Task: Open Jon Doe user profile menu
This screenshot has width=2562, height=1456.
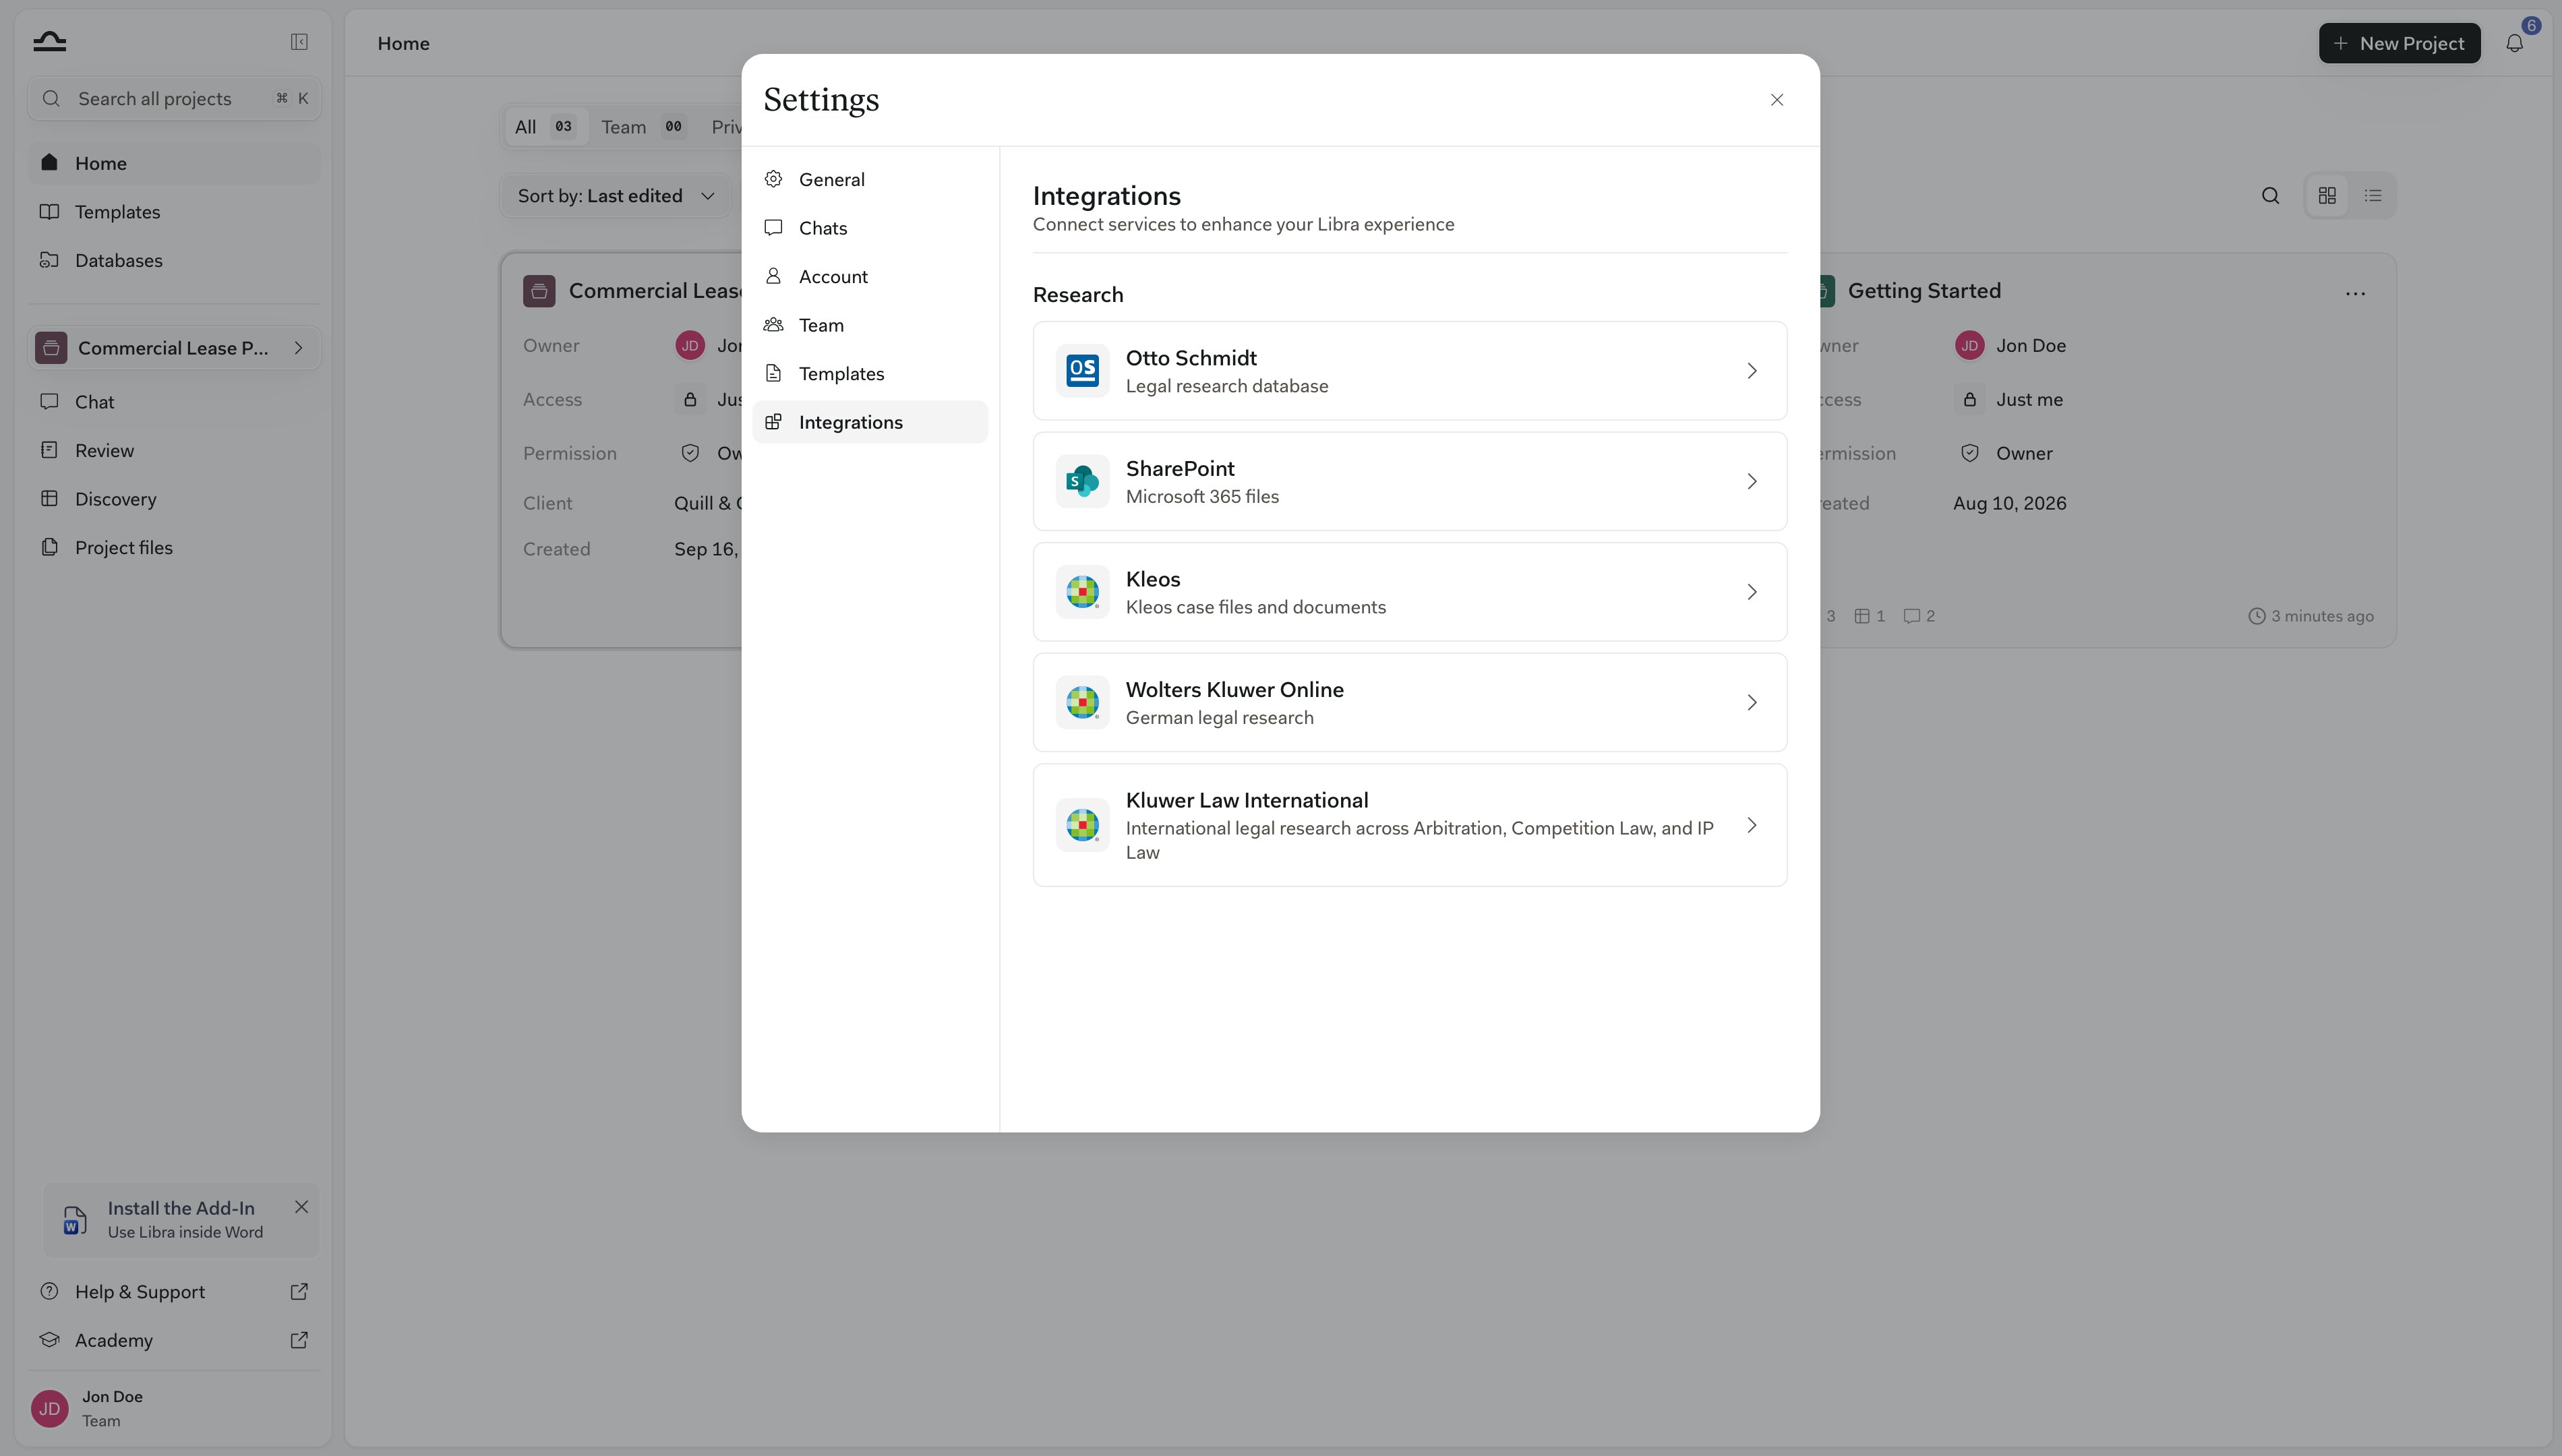Action: pos(175,1408)
